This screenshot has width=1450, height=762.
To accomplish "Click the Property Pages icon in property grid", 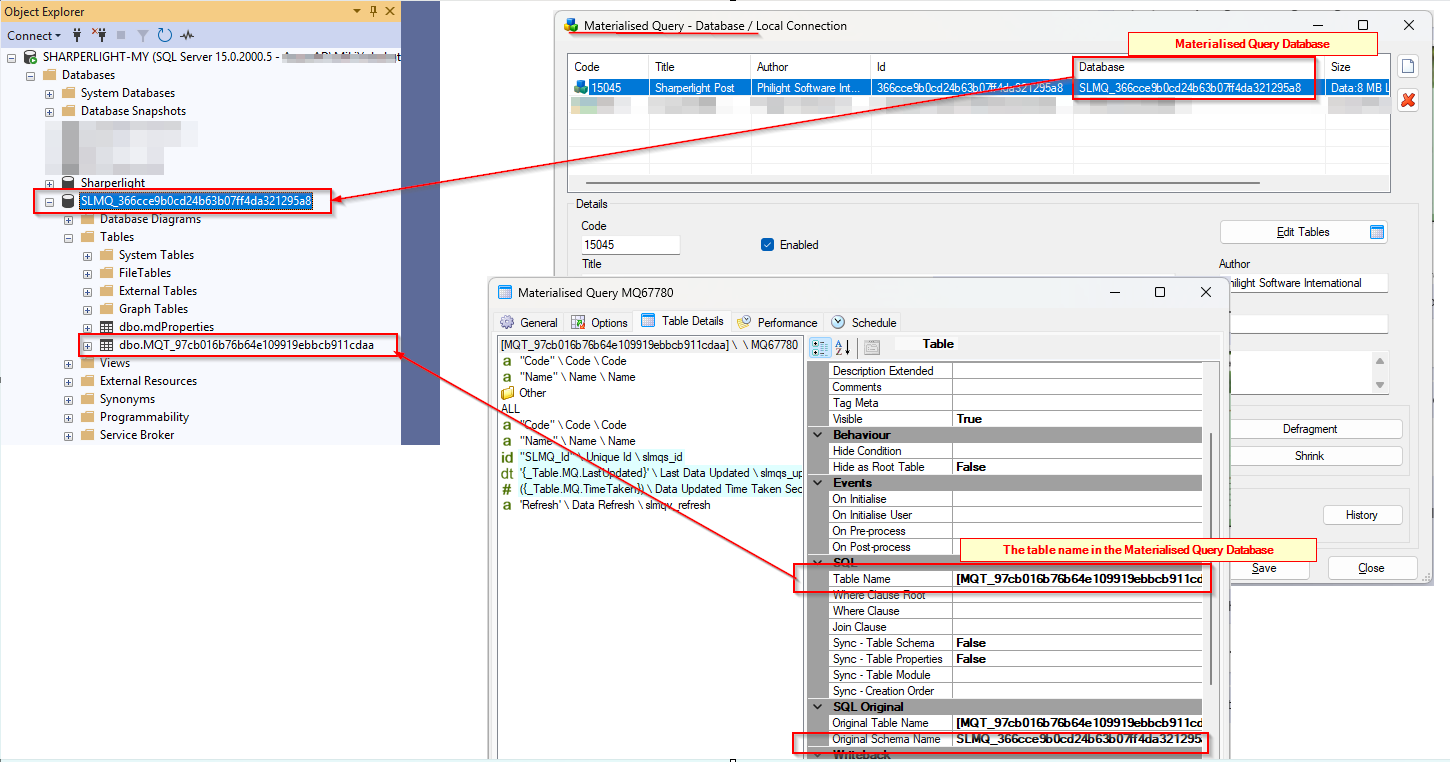I will (x=872, y=347).
